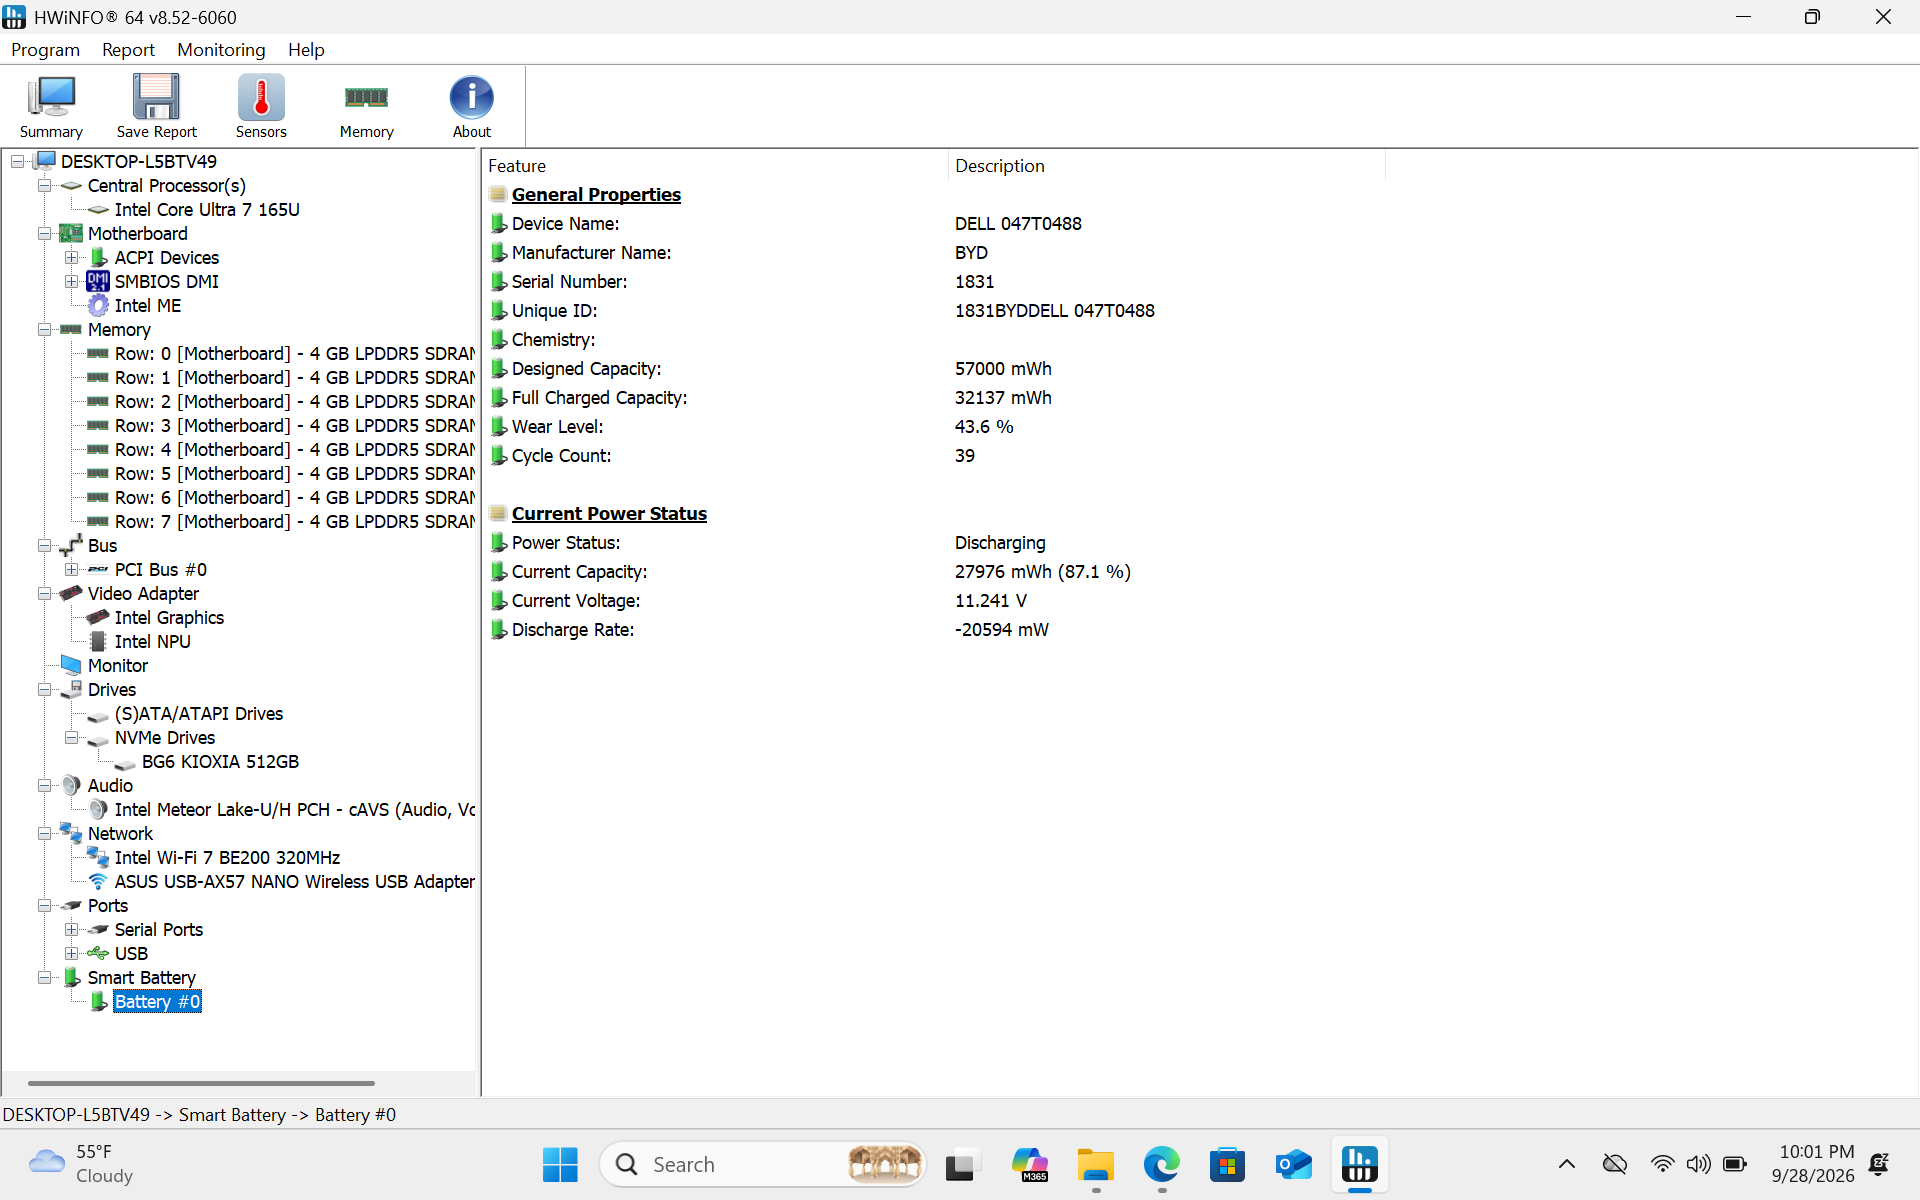This screenshot has height=1200, width=1920.
Task: Collapse the Motherboard node
Action: coord(44,234)
